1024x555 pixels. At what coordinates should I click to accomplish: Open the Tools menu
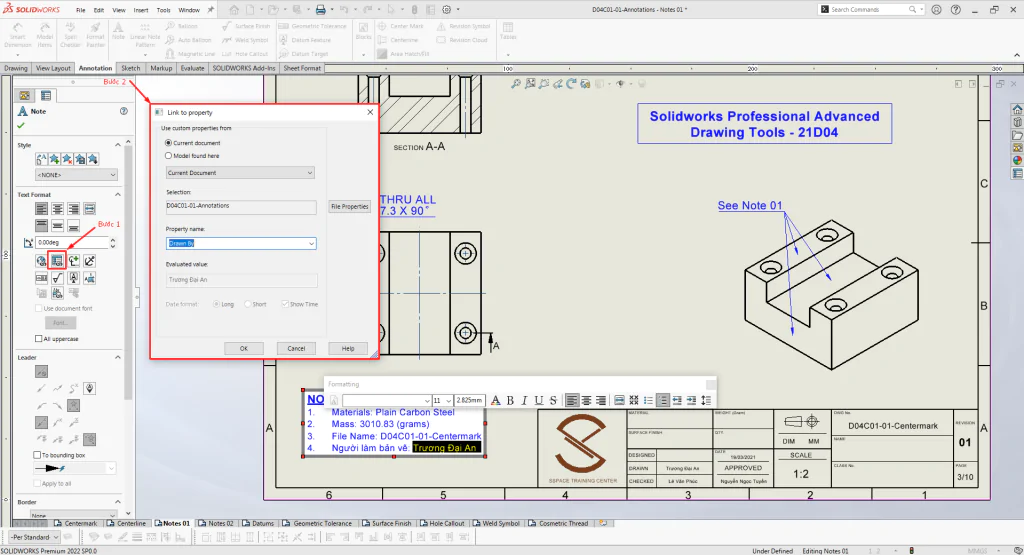(x=163, y=10)
